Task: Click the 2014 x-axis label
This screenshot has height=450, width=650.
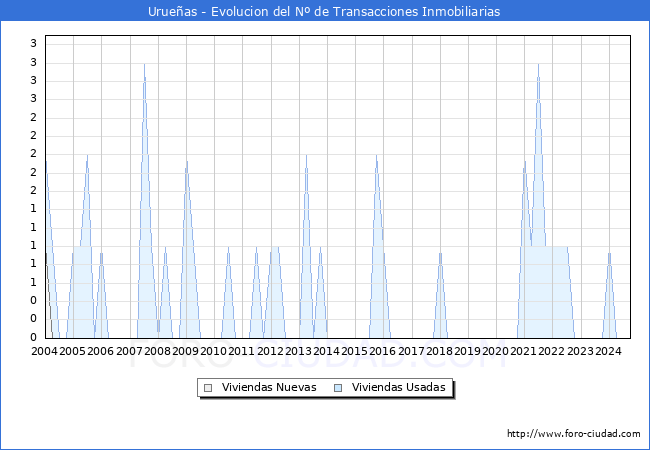Action: (326, 351)
